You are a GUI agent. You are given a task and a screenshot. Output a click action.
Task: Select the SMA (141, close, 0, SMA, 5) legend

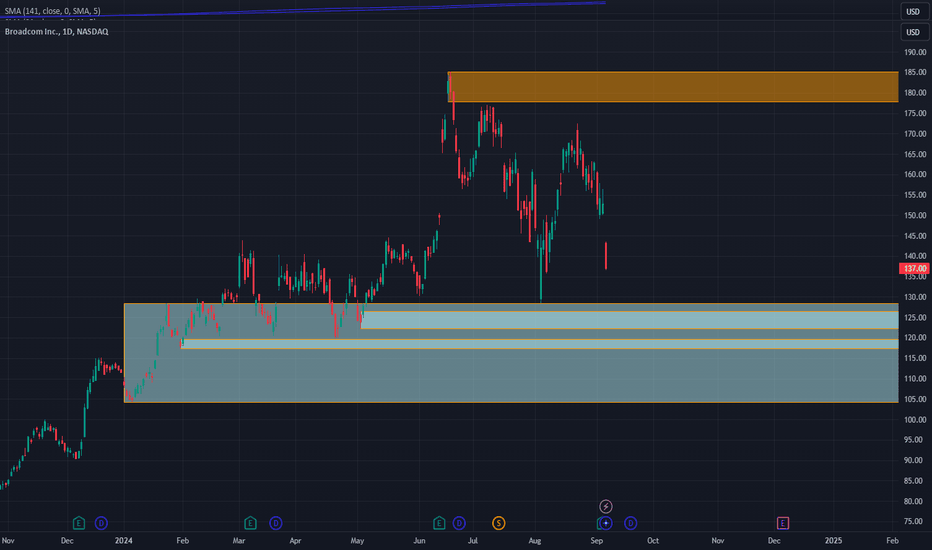coord(52,11)
